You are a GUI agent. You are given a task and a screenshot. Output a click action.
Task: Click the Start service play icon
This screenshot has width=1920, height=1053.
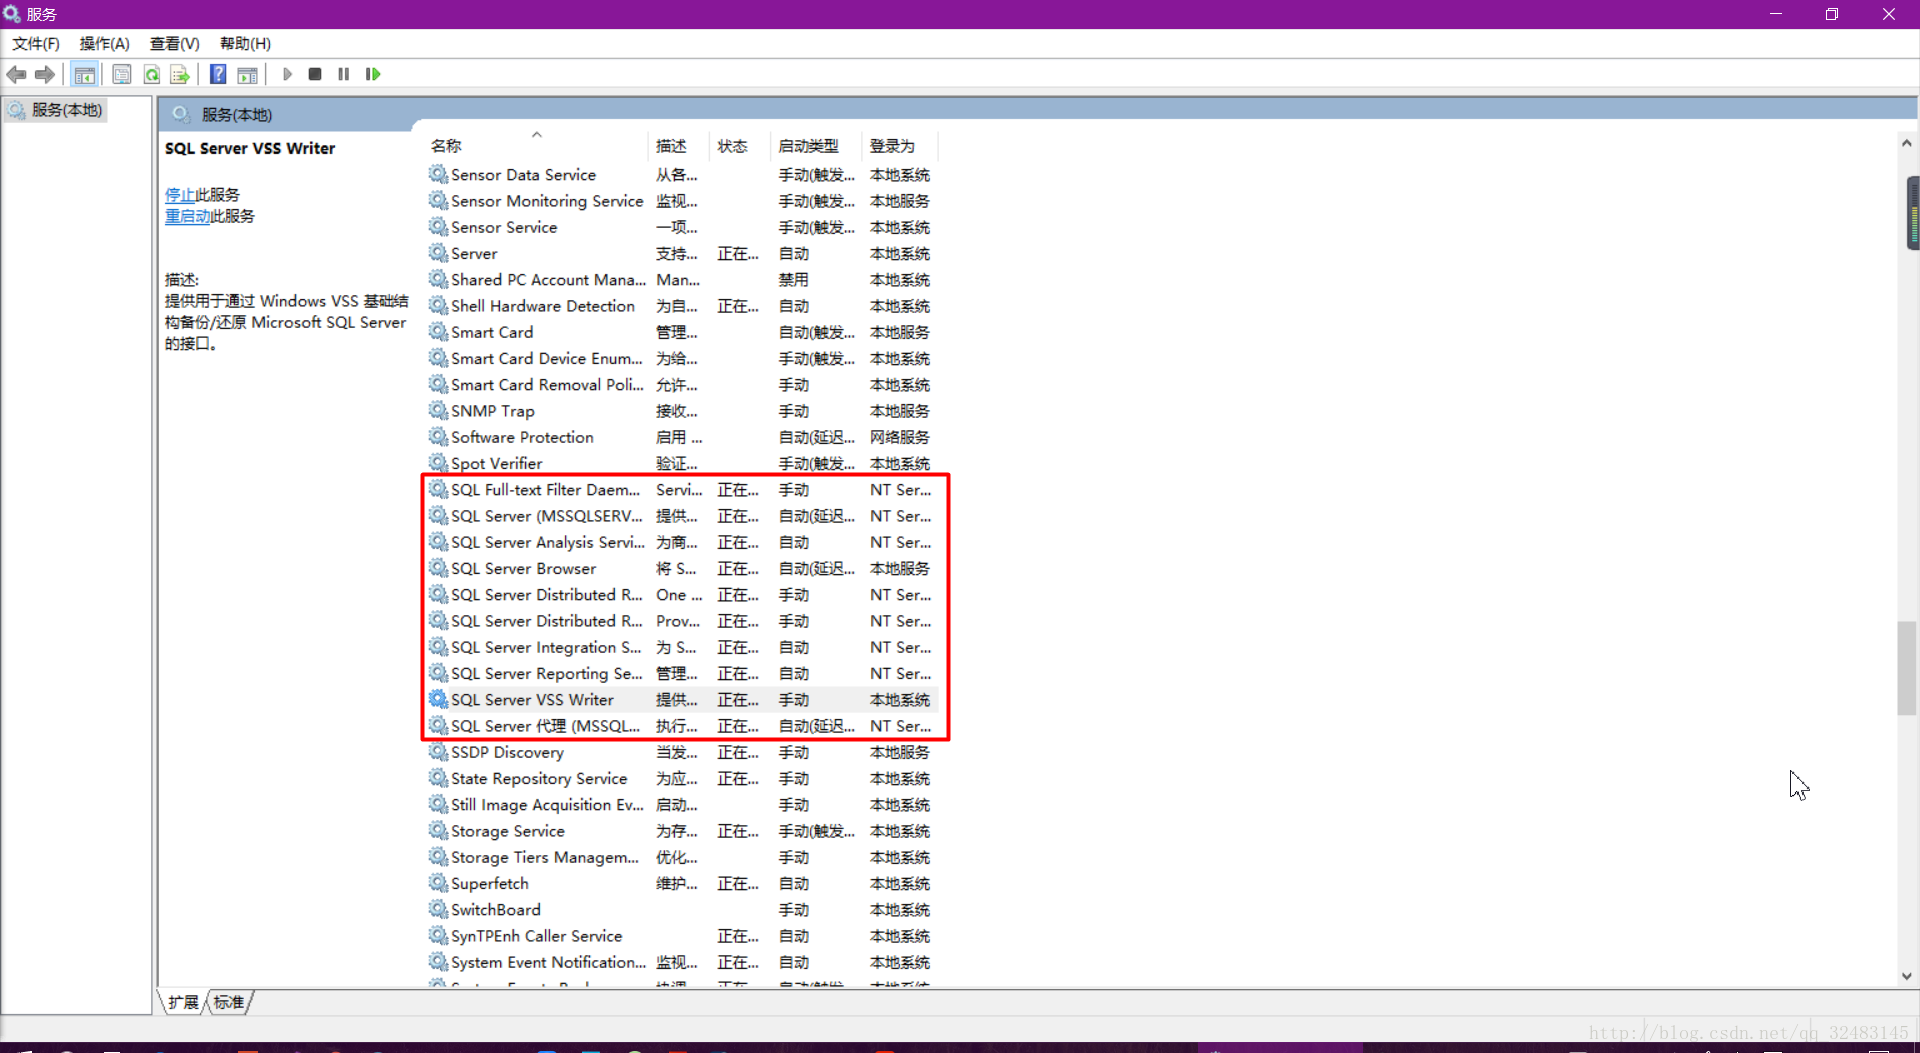click(287, 74)
